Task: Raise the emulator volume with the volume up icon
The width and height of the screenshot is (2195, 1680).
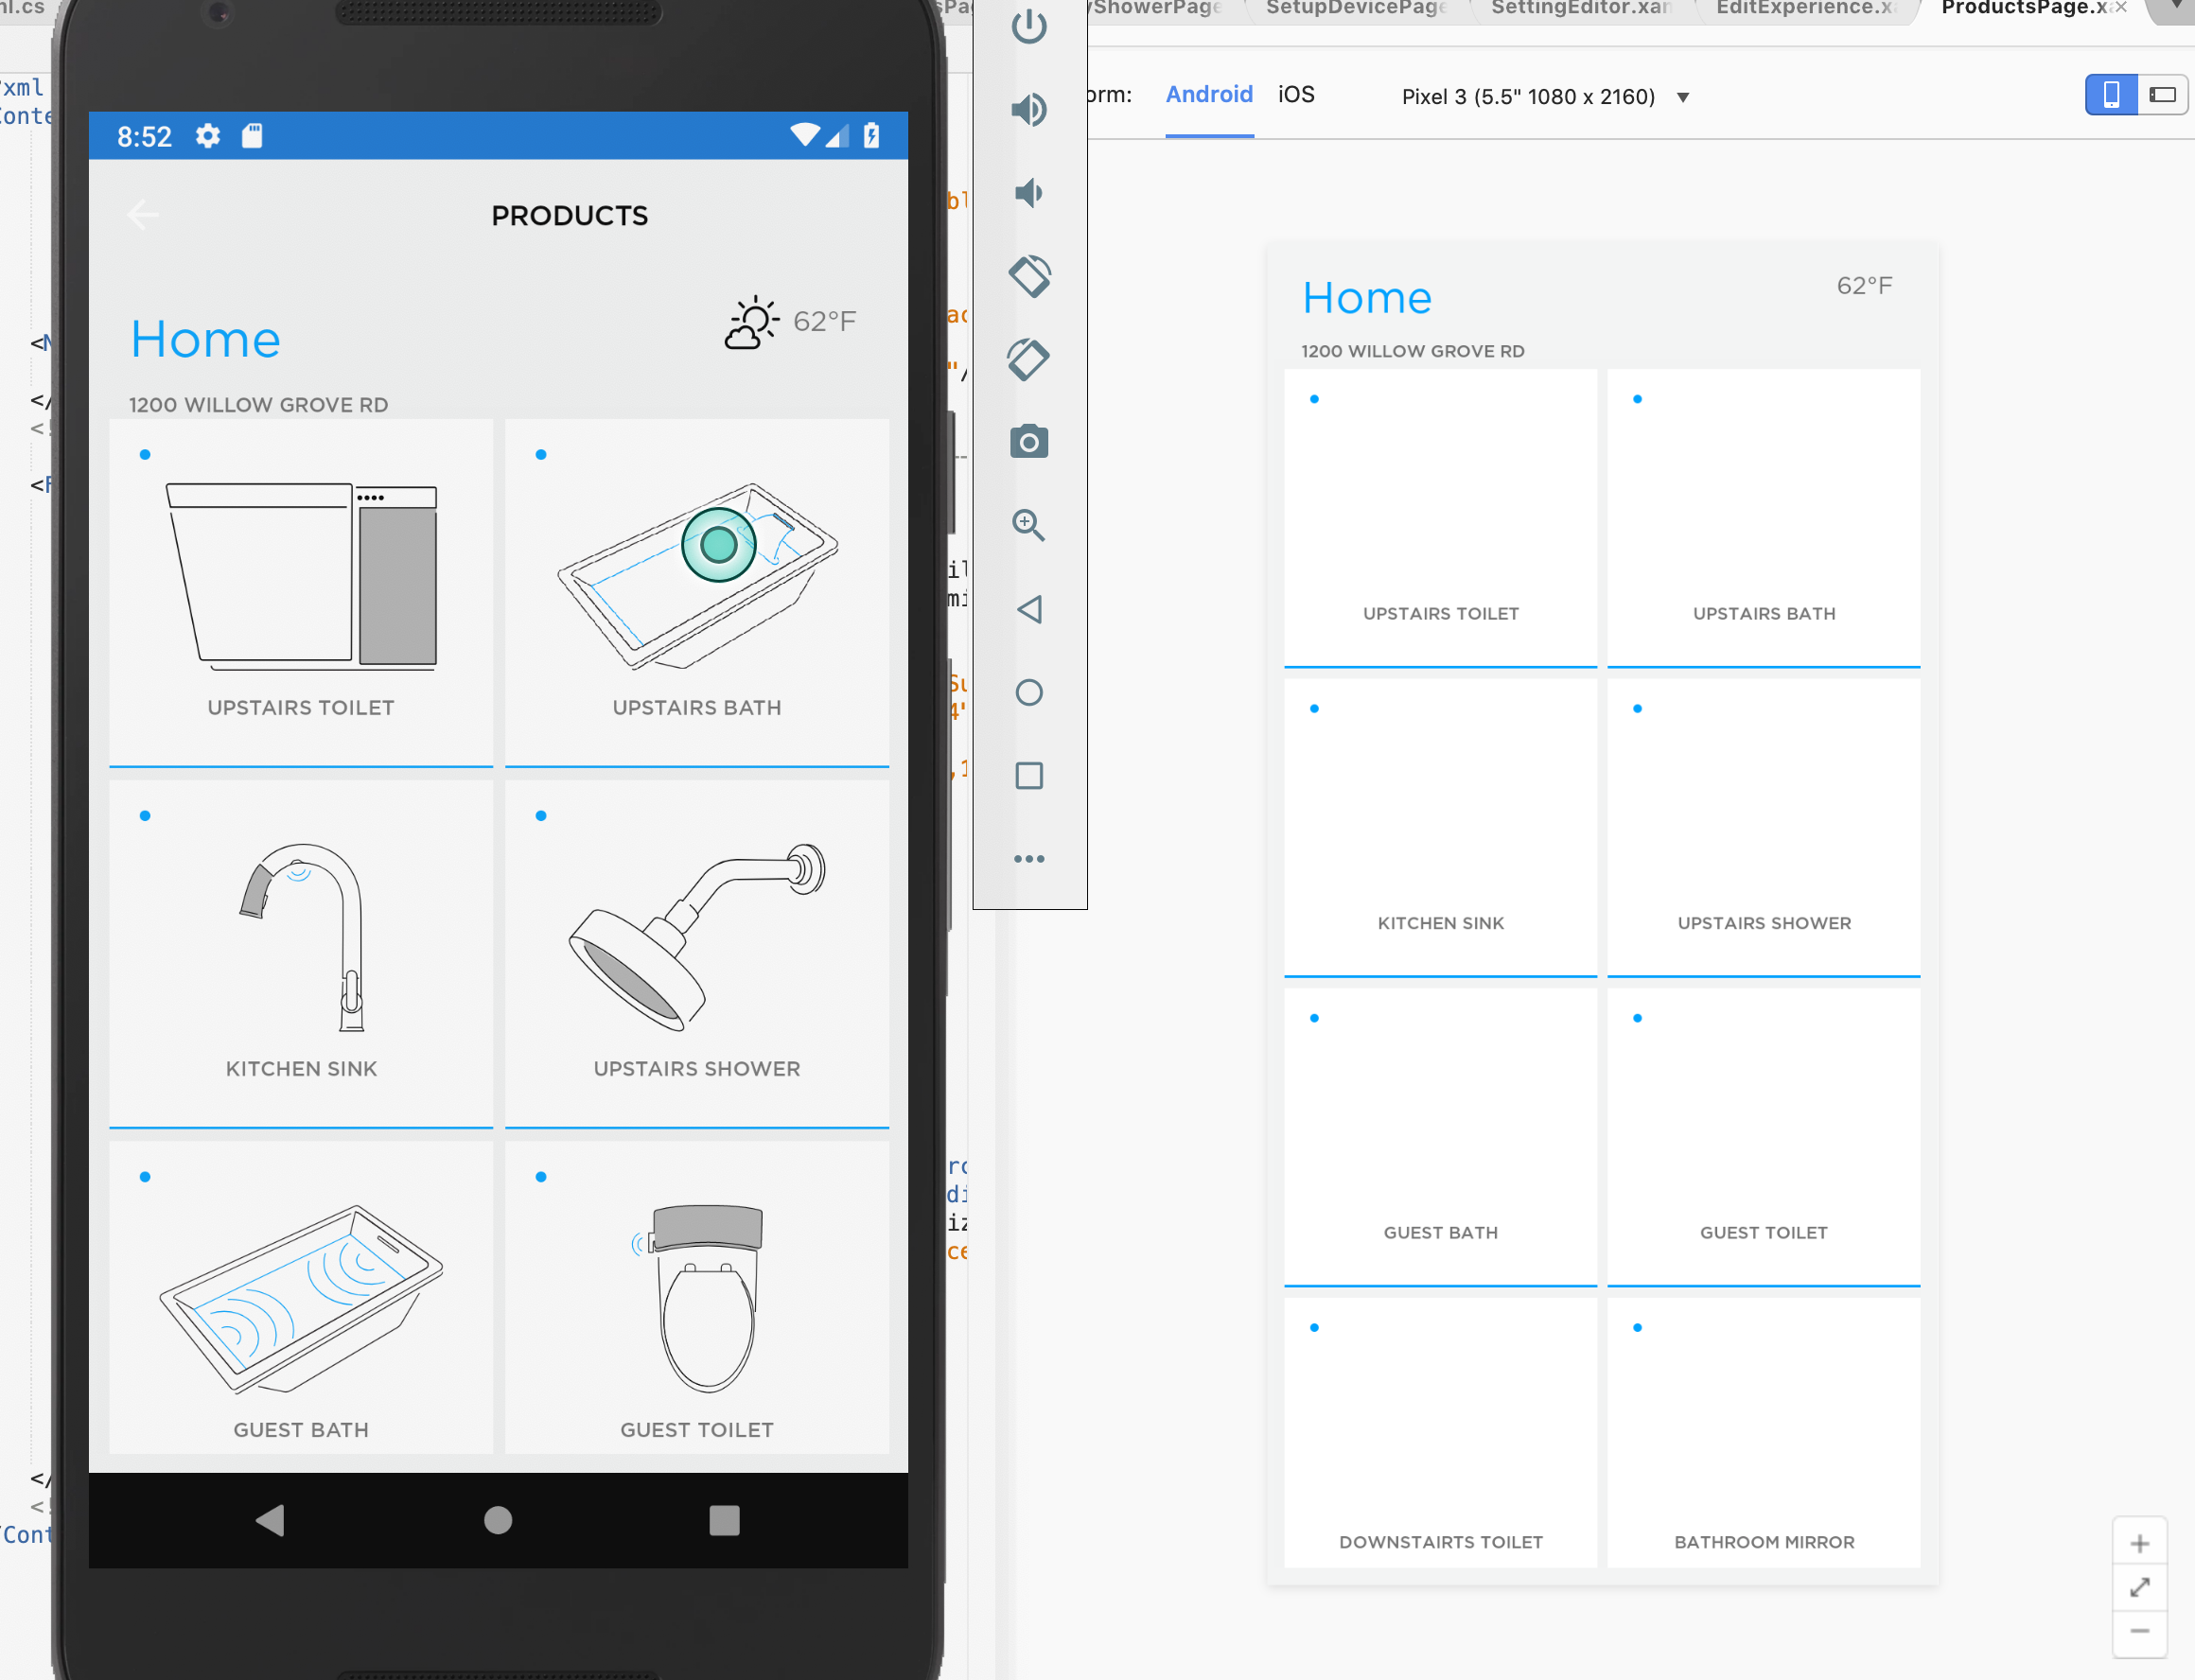Action: [x=1029, y=109]
